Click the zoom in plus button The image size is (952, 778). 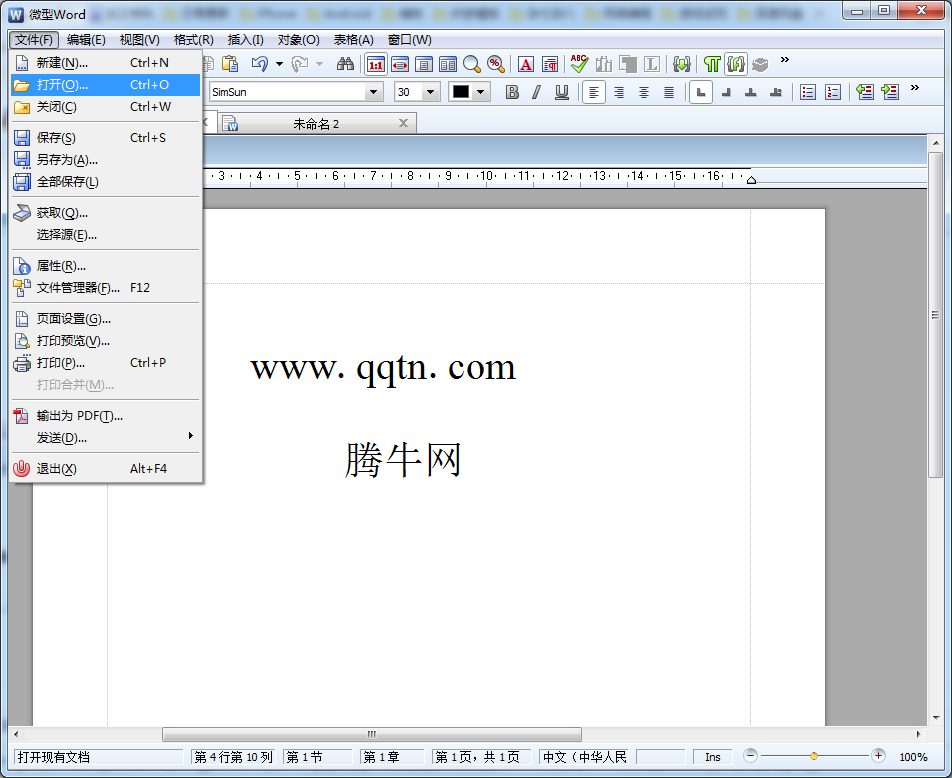tap(878, 756)
